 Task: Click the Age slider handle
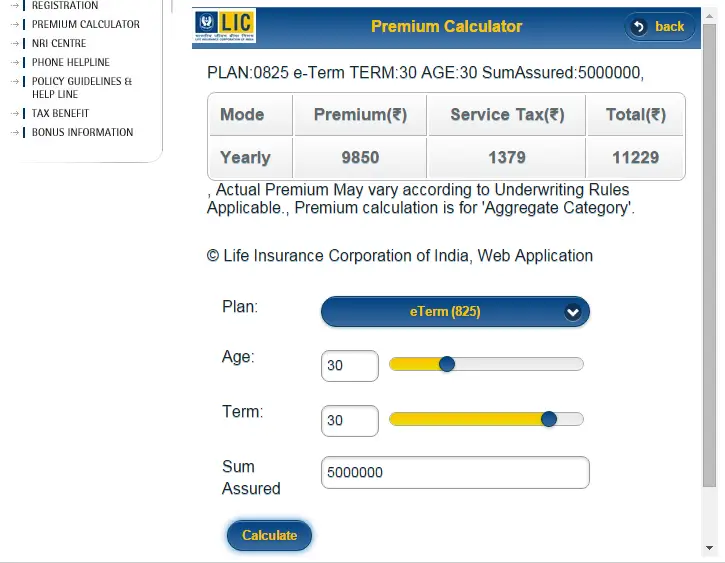pyautogui.click(x=447, y=364)
